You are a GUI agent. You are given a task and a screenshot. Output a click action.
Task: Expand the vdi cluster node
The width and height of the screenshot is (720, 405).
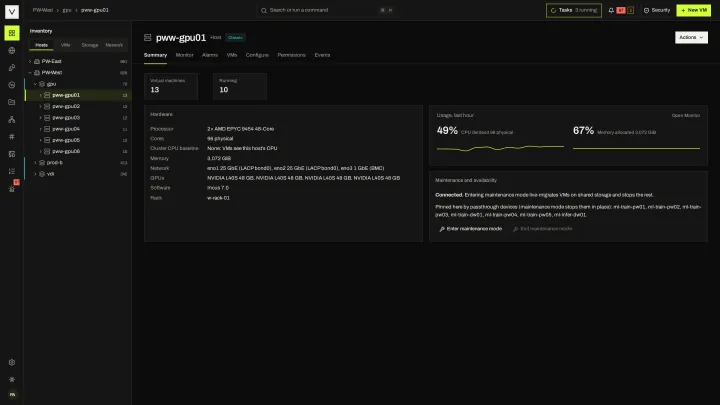[35, 174]
